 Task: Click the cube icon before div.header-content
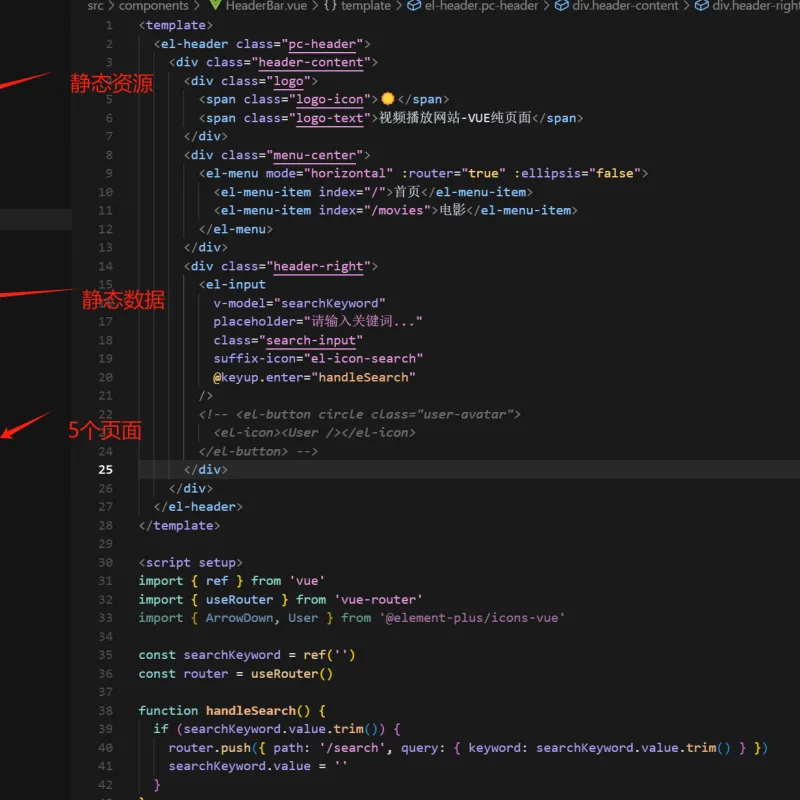tap(561, 6)
